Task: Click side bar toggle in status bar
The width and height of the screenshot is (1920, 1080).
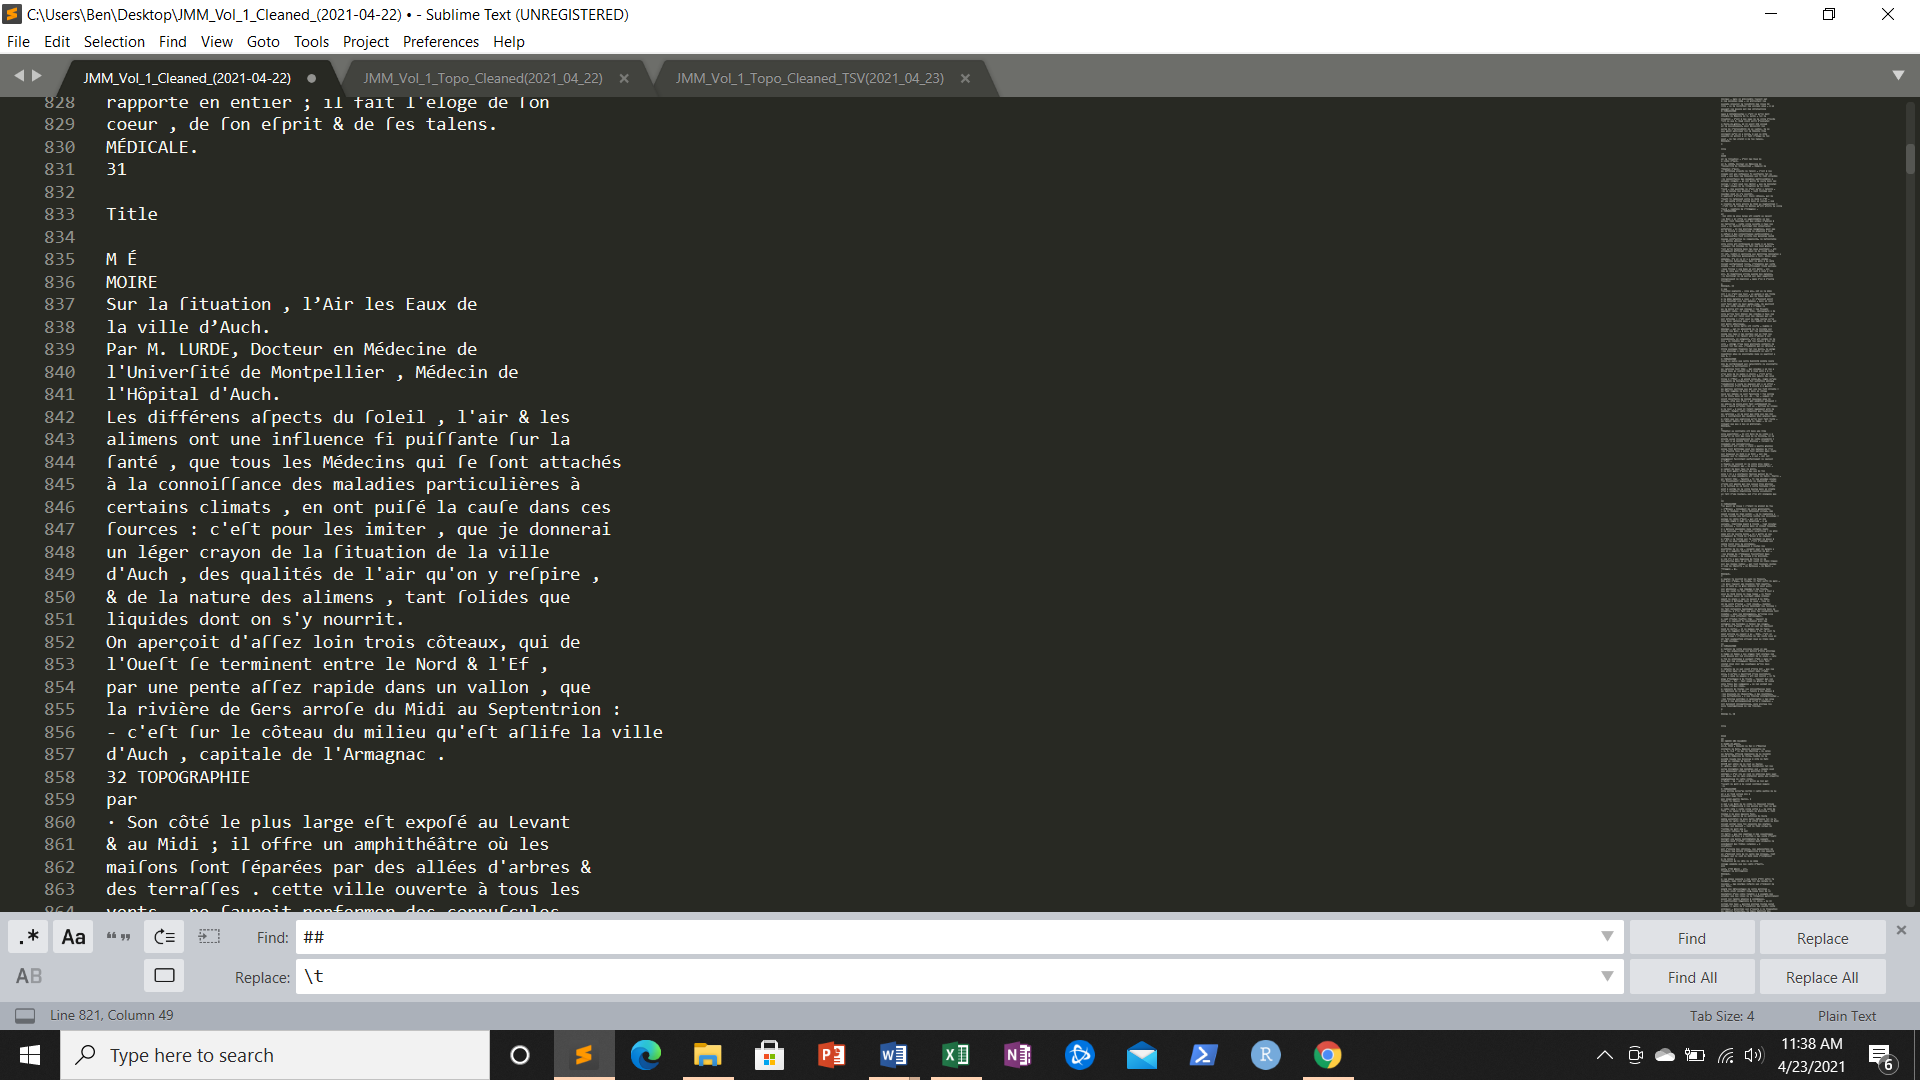Action: tap(25, 1015)
